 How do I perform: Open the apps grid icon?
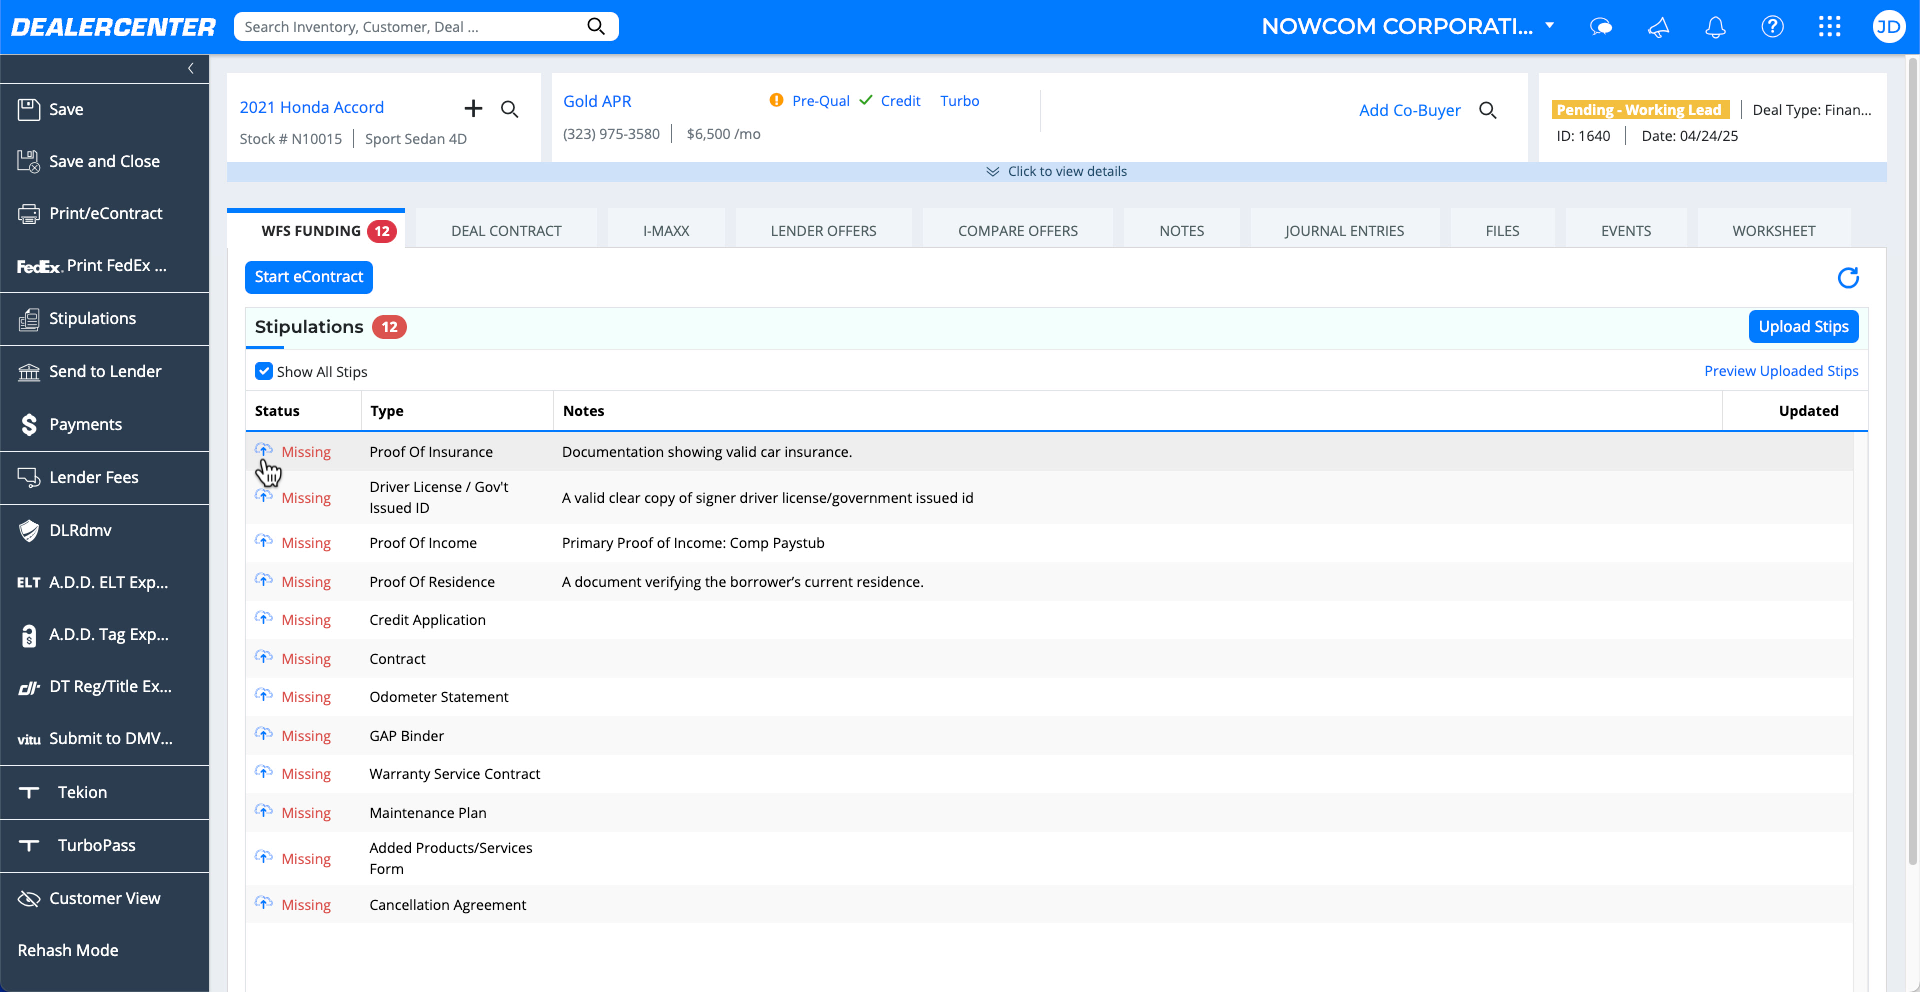[1829, 27]
